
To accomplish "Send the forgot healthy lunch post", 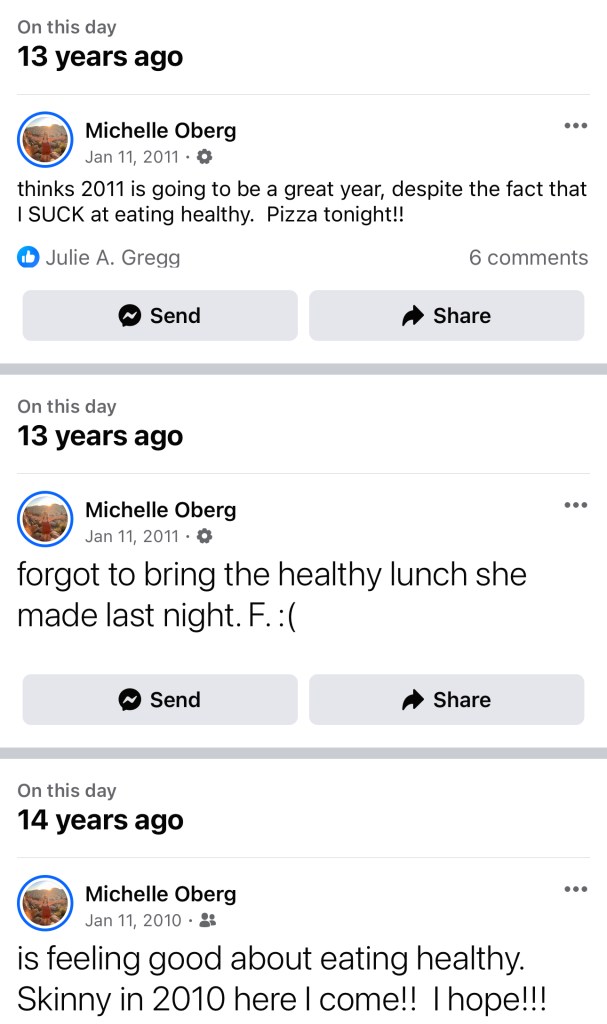I will (160, 700).
